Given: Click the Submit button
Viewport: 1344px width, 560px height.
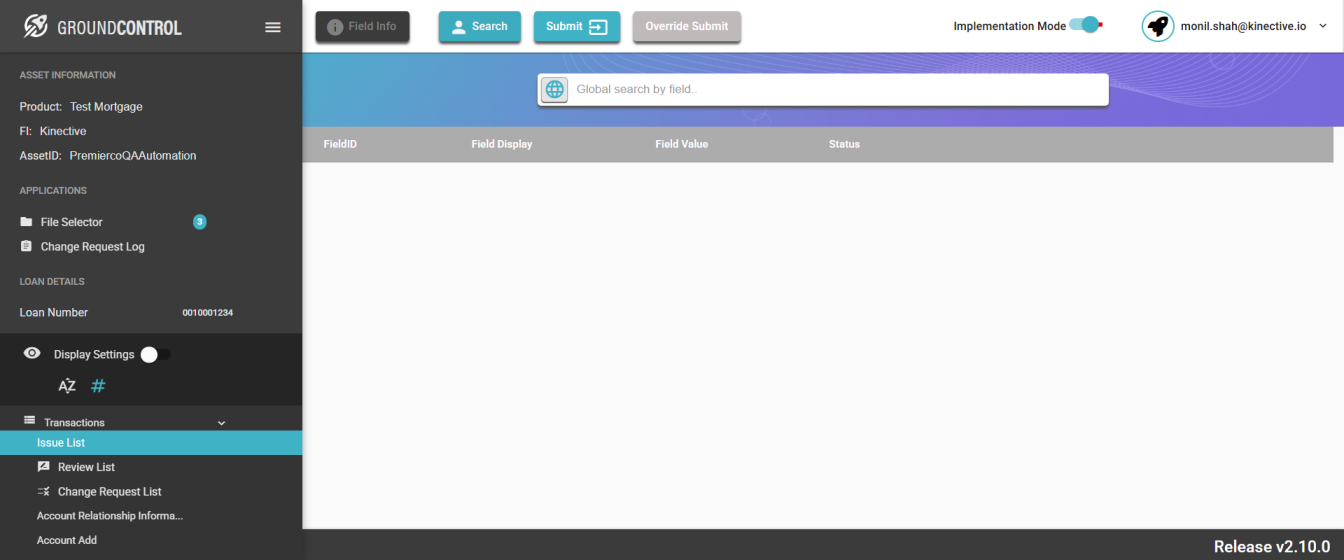Looking at the screenshot, I should 577,27.
